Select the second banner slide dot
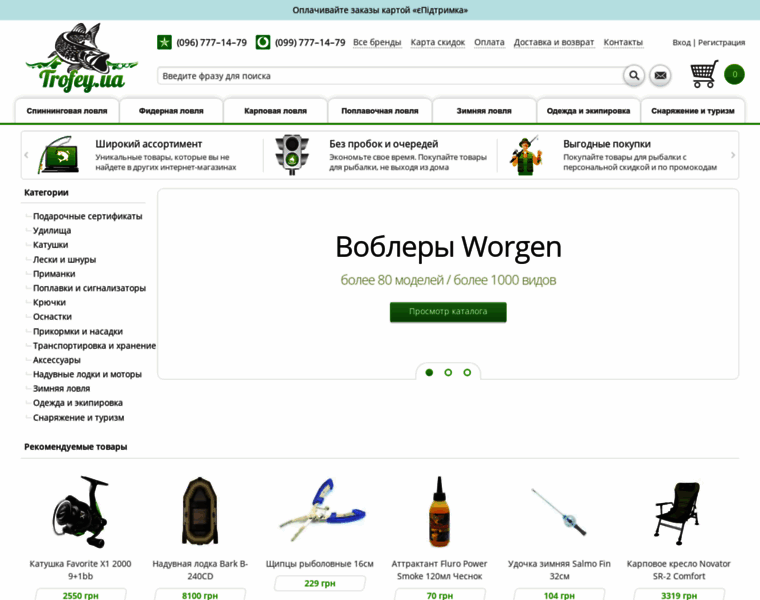Screen dimensions: 760x600 pos(448,372)
